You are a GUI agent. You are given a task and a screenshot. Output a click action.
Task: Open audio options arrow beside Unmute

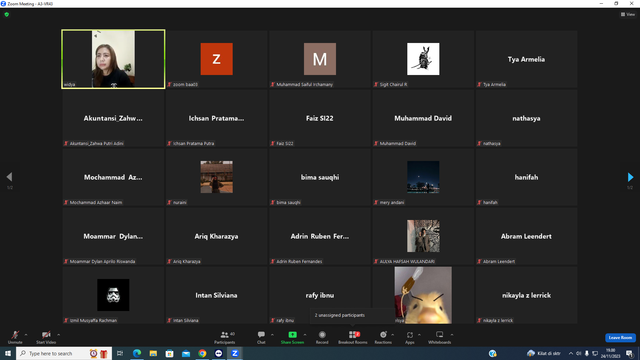[x=26, y=335]
